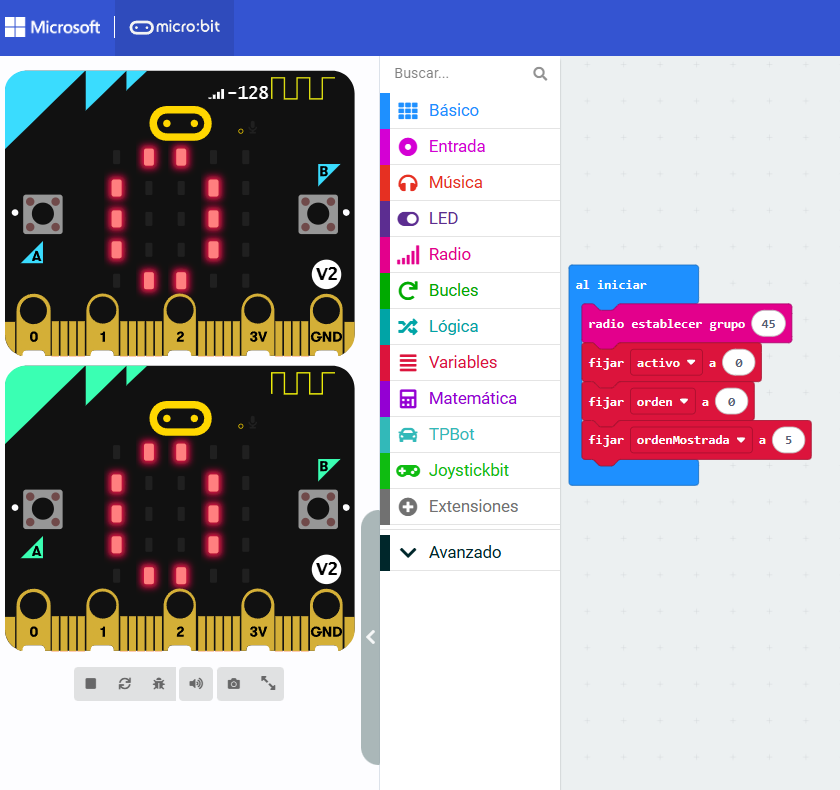Viewport: 840px width, 790px height.
Task: Open the Entrada block category
Action: (x=470, y=146)
